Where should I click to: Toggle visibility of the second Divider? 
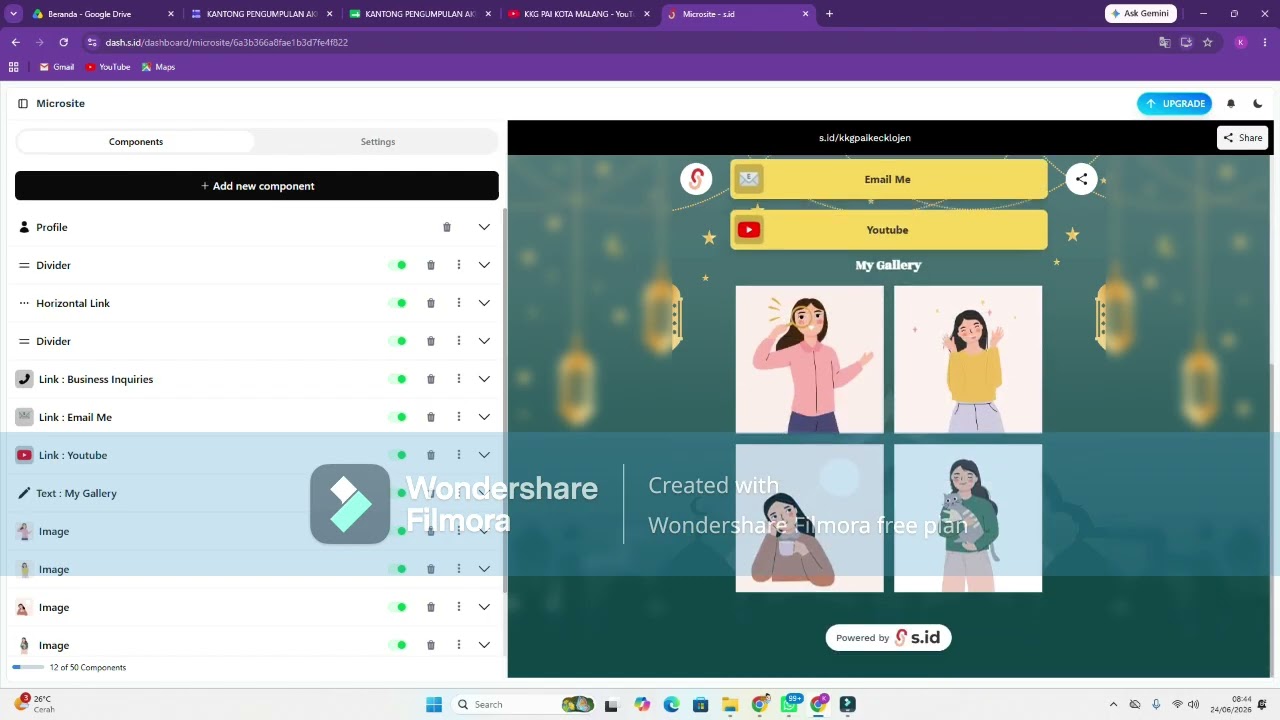pos(398,341)
